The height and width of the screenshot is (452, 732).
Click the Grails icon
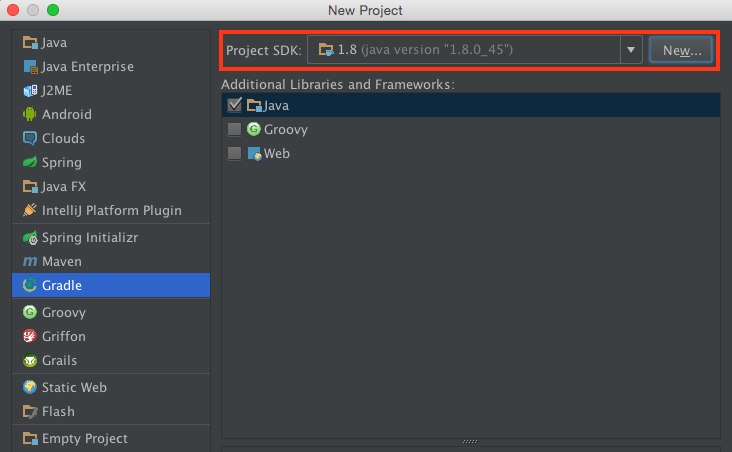[x=30, y=360]
